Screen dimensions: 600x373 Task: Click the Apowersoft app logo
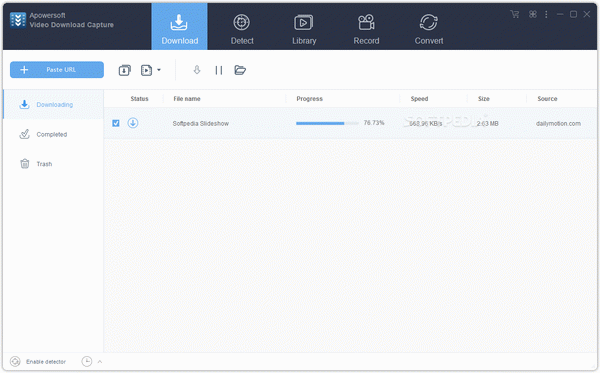[x=18, y=20]
